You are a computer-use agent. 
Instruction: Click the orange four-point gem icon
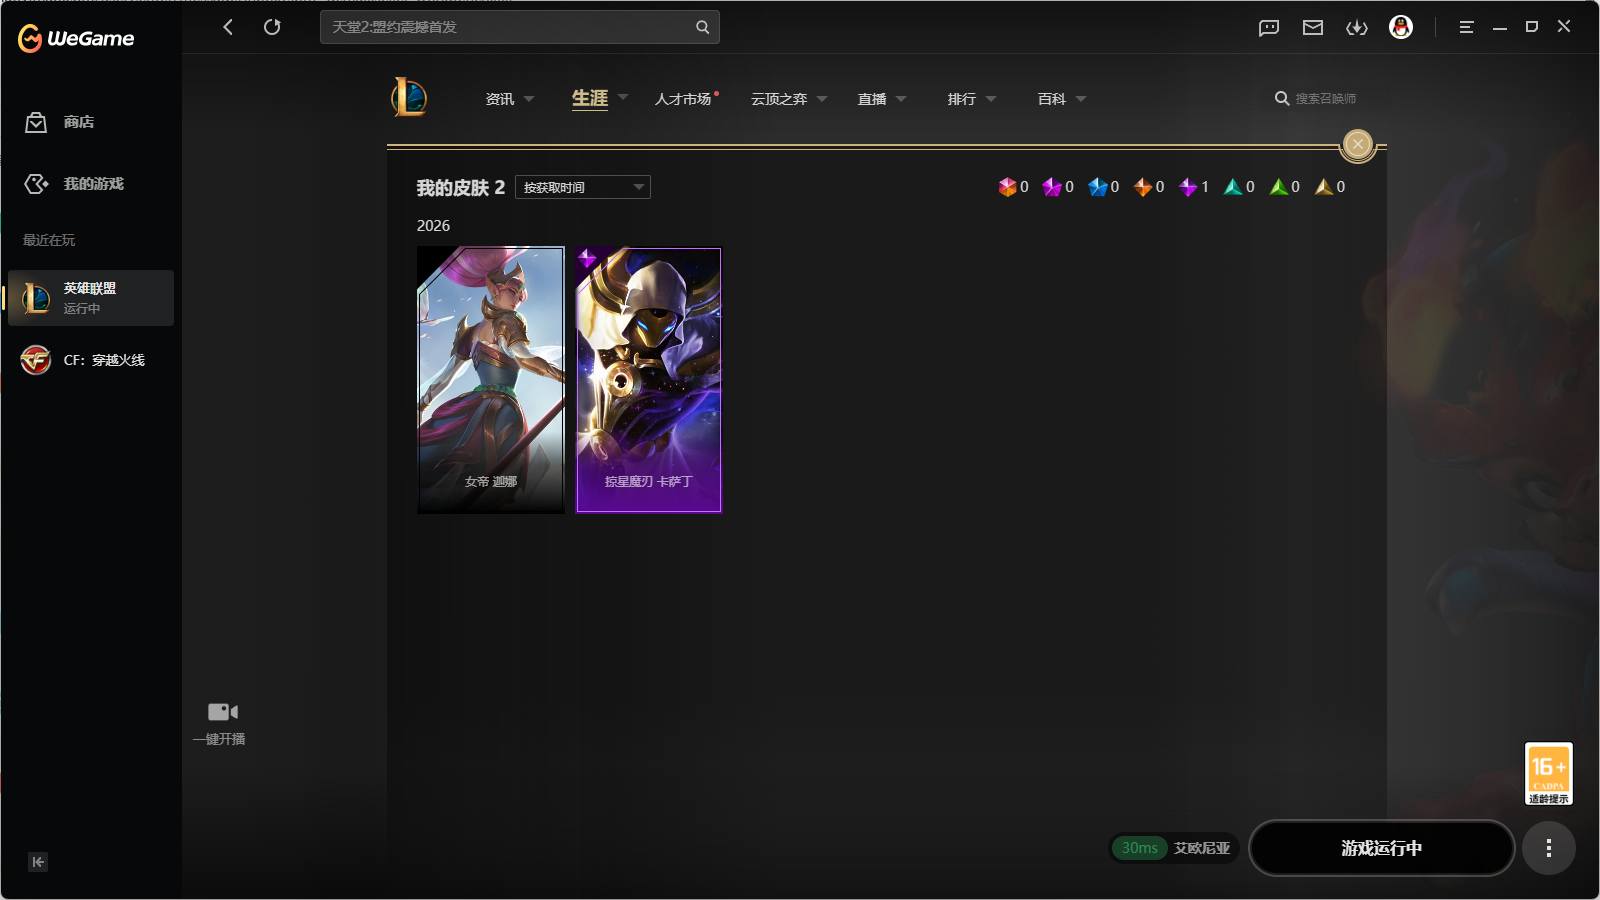(1142, 187)
